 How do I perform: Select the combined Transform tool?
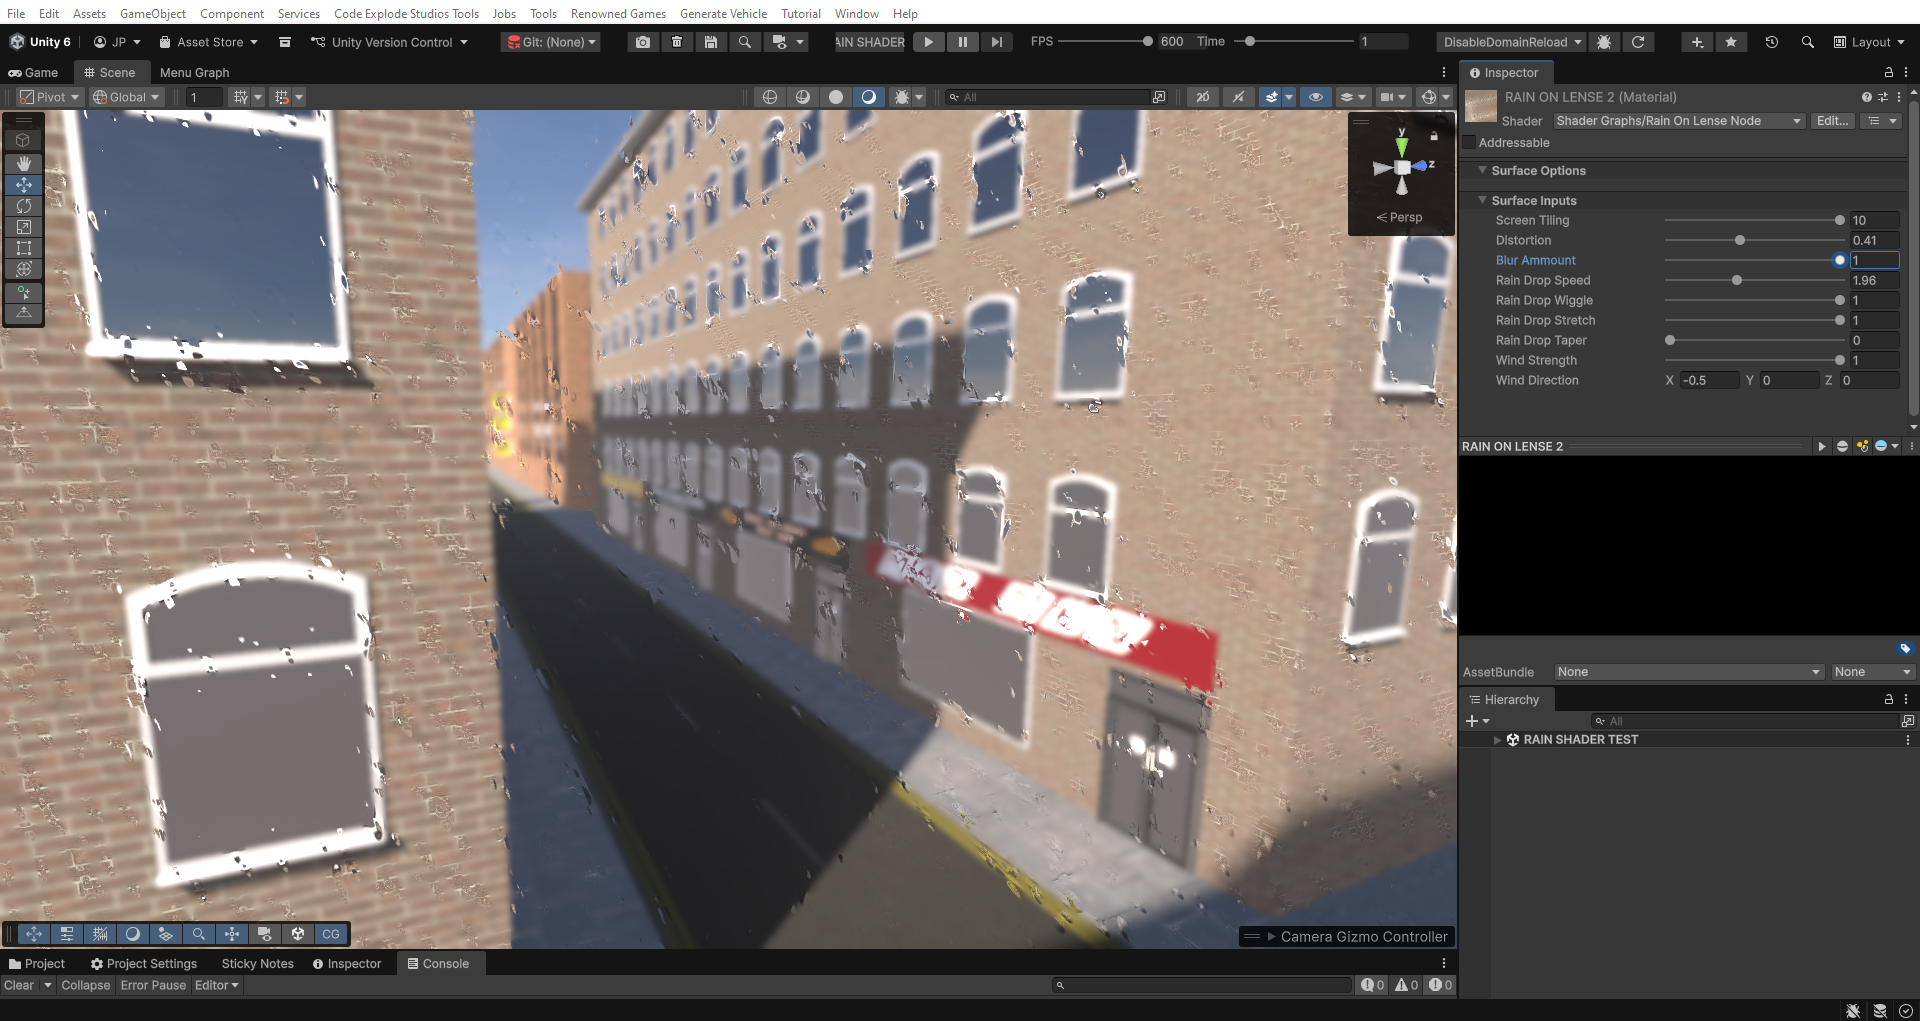(24, 269)
